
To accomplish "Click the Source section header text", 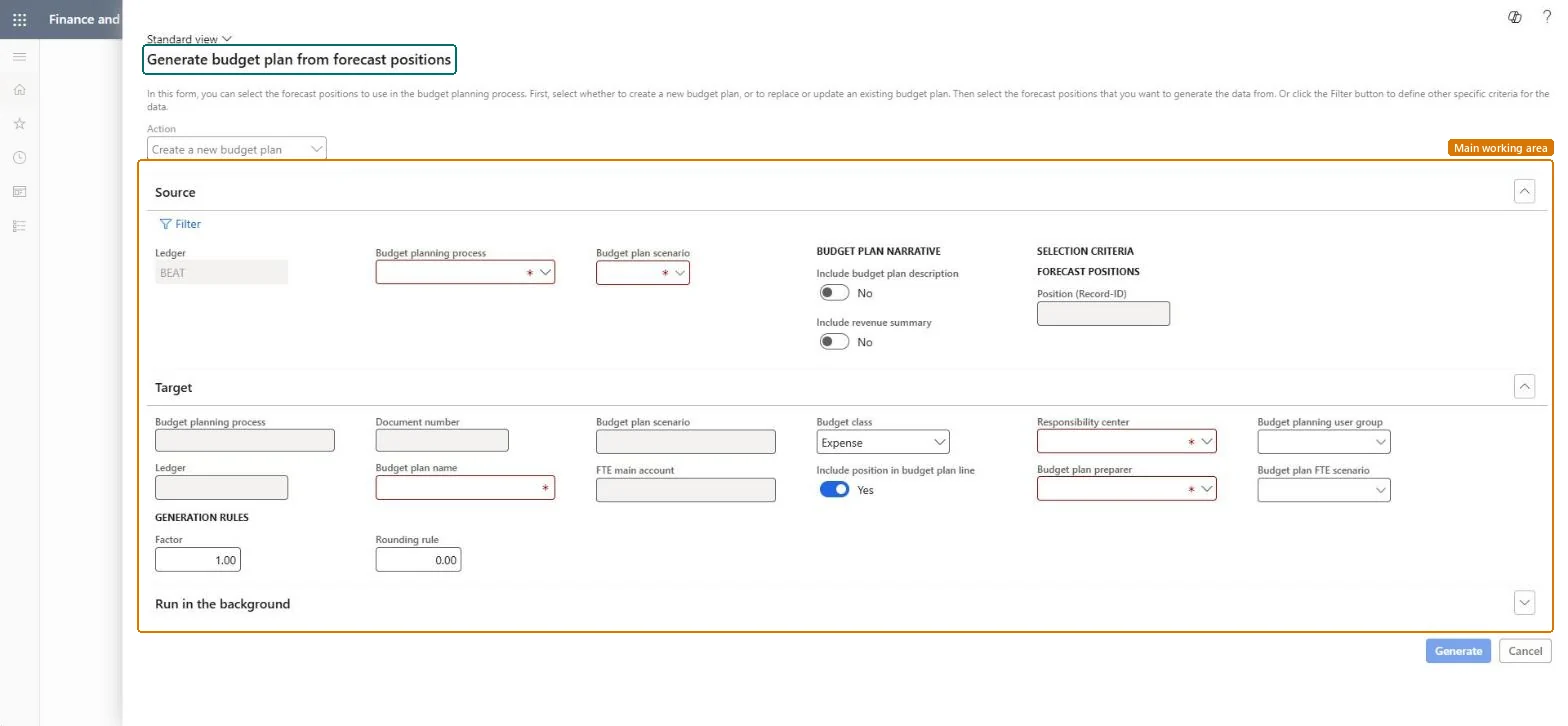I will point(175,192).
